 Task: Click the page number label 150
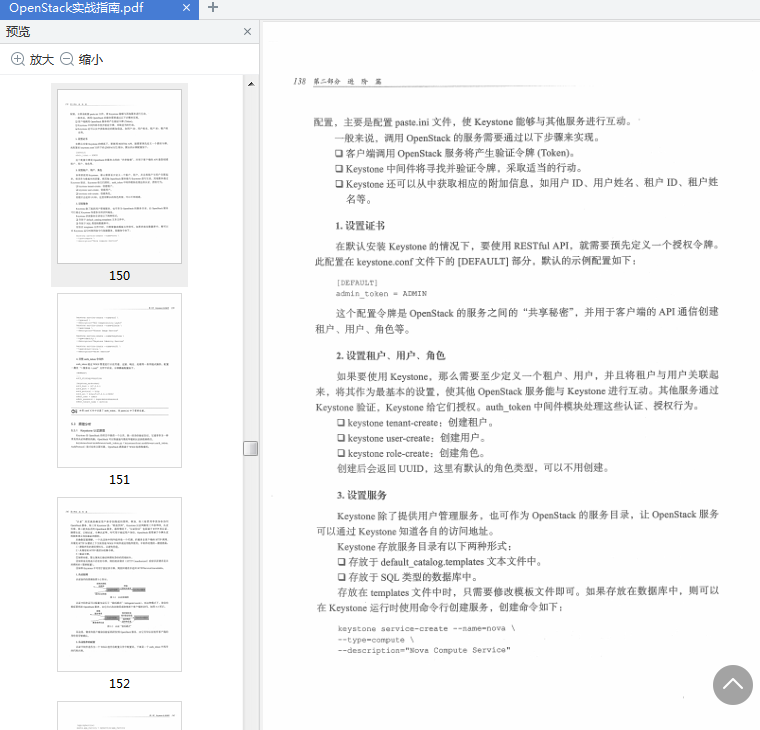119,275
